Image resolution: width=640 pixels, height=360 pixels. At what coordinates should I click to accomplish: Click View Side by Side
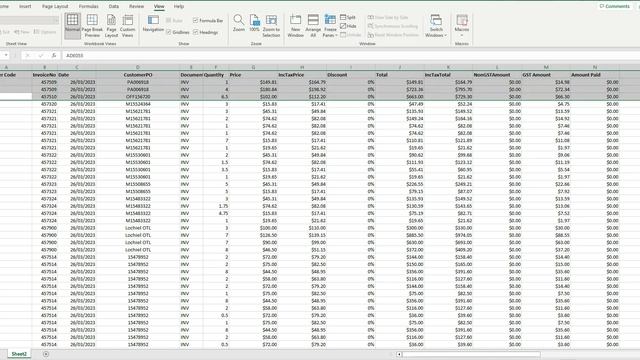388,17
